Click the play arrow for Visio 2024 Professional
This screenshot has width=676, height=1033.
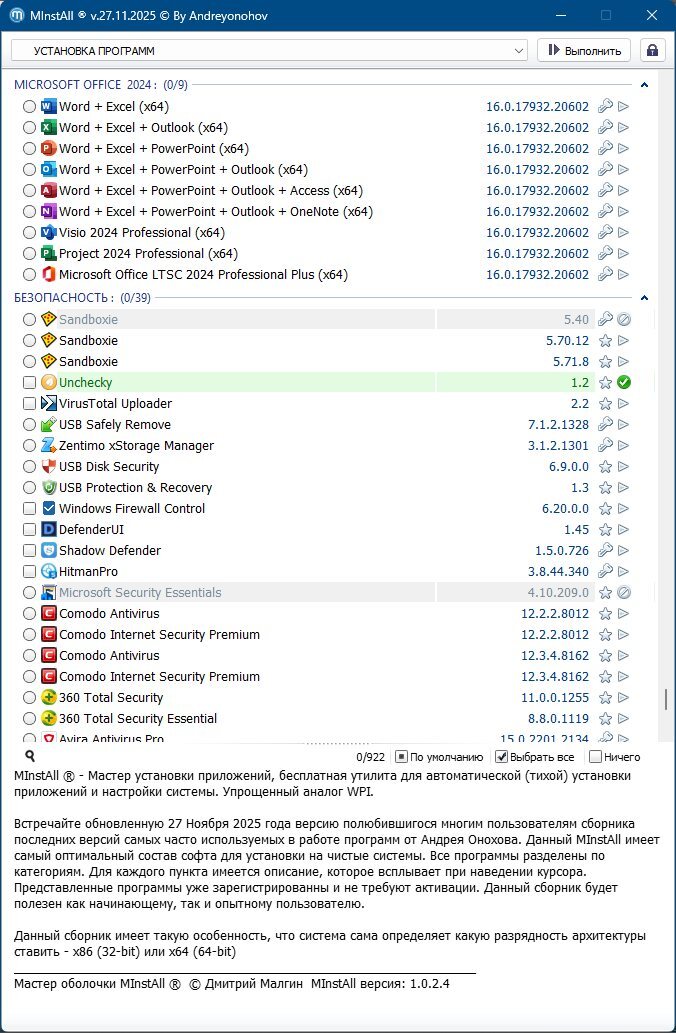tap(624, 233)
